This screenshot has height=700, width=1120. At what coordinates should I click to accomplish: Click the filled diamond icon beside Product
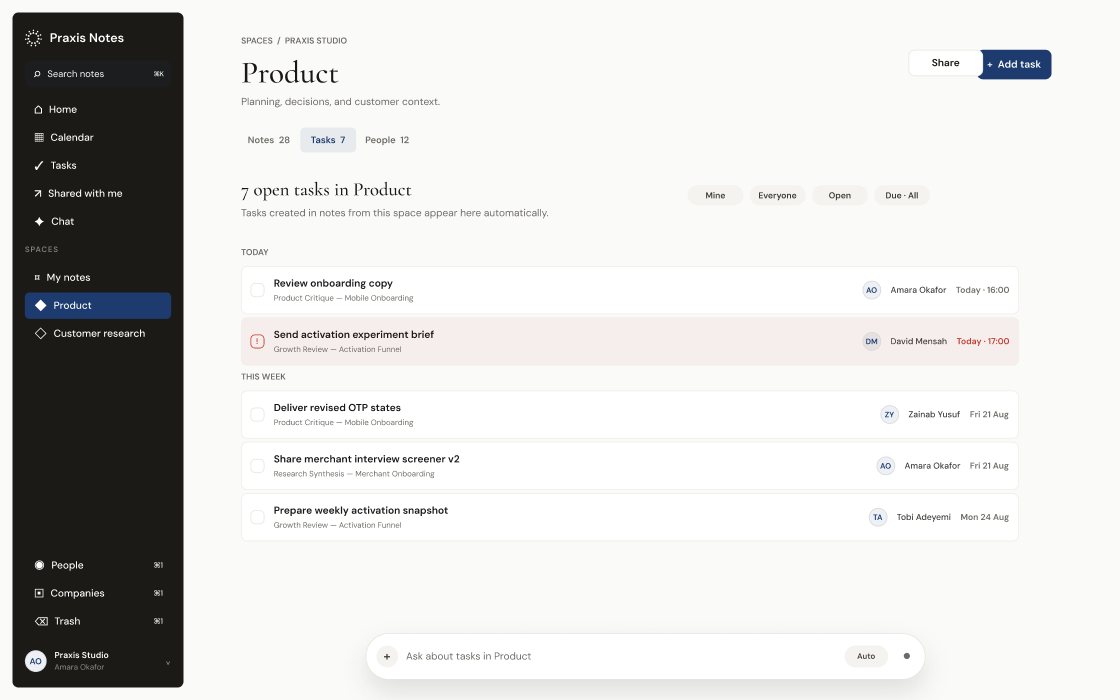(x=41, y=305)
